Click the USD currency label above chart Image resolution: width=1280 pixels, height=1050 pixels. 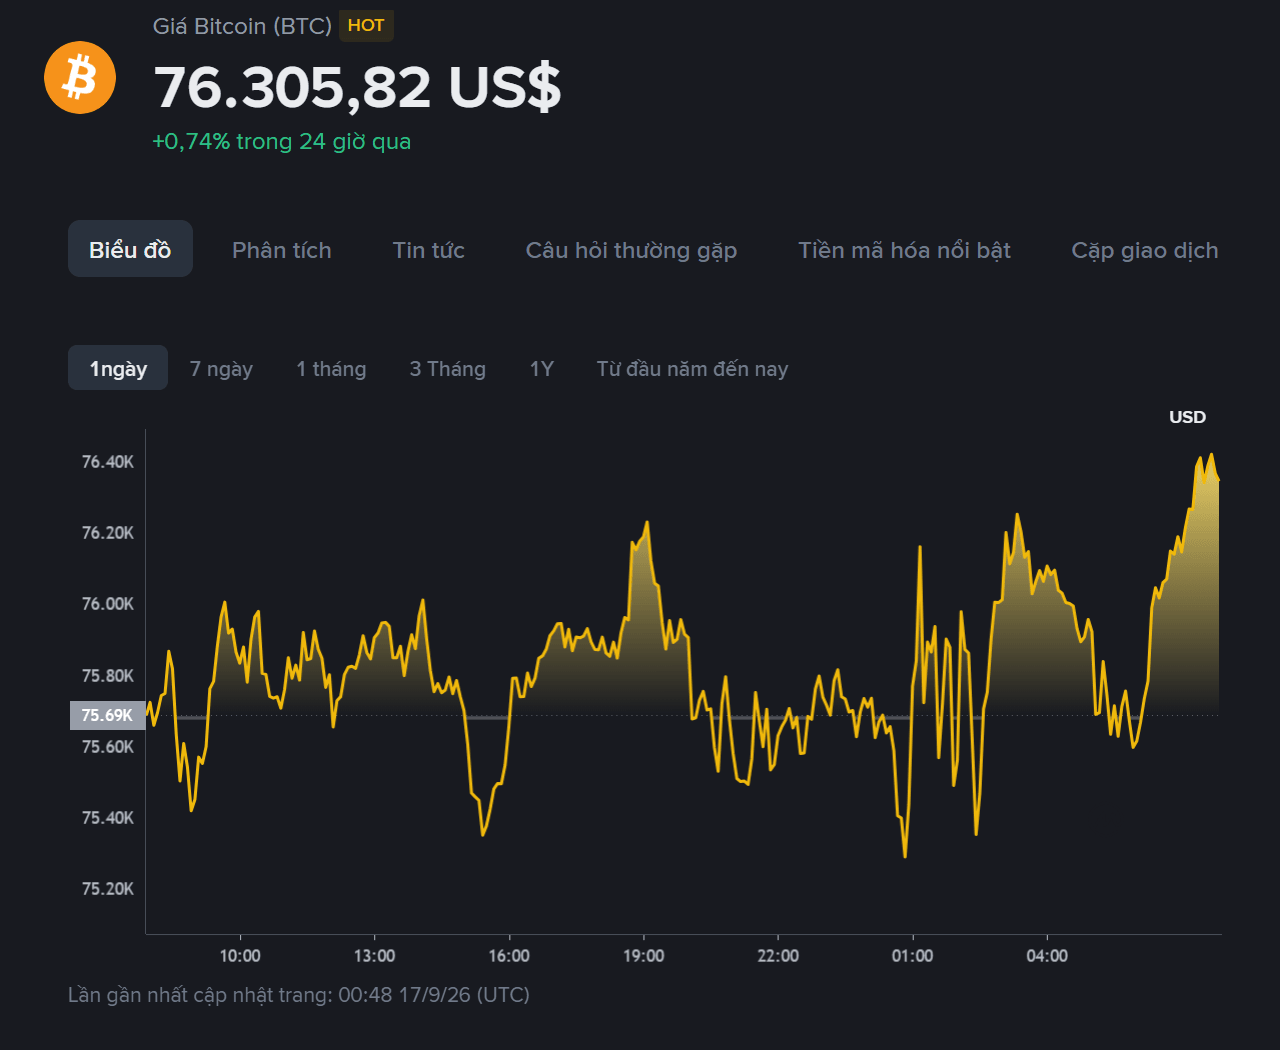tap(1187, 417)
